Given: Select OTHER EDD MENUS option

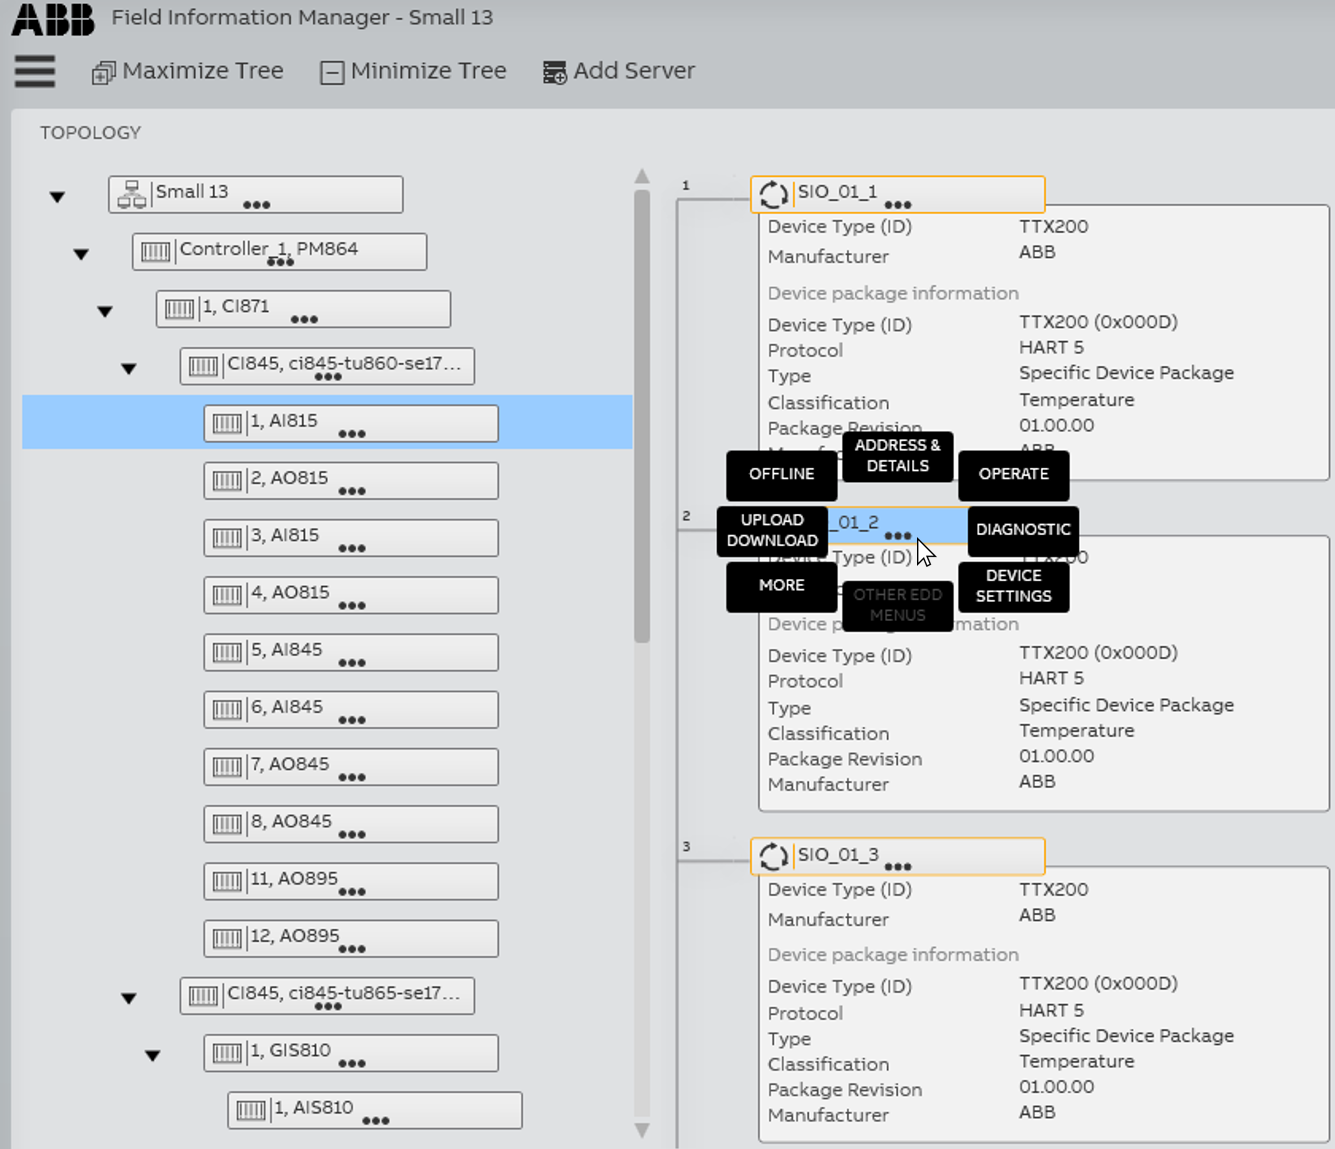Looking at the screenshot, I should pos(898,606).
